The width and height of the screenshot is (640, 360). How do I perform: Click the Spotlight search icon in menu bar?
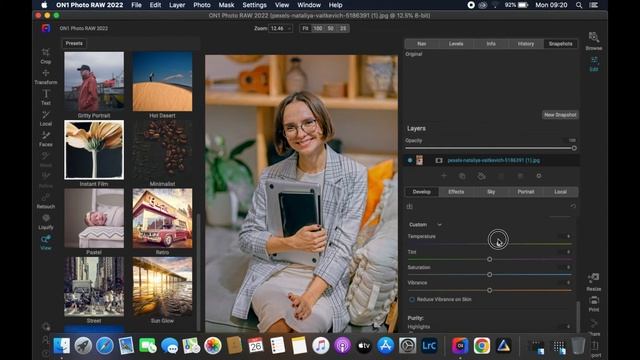pyautogui.click(x=579, y=5)
